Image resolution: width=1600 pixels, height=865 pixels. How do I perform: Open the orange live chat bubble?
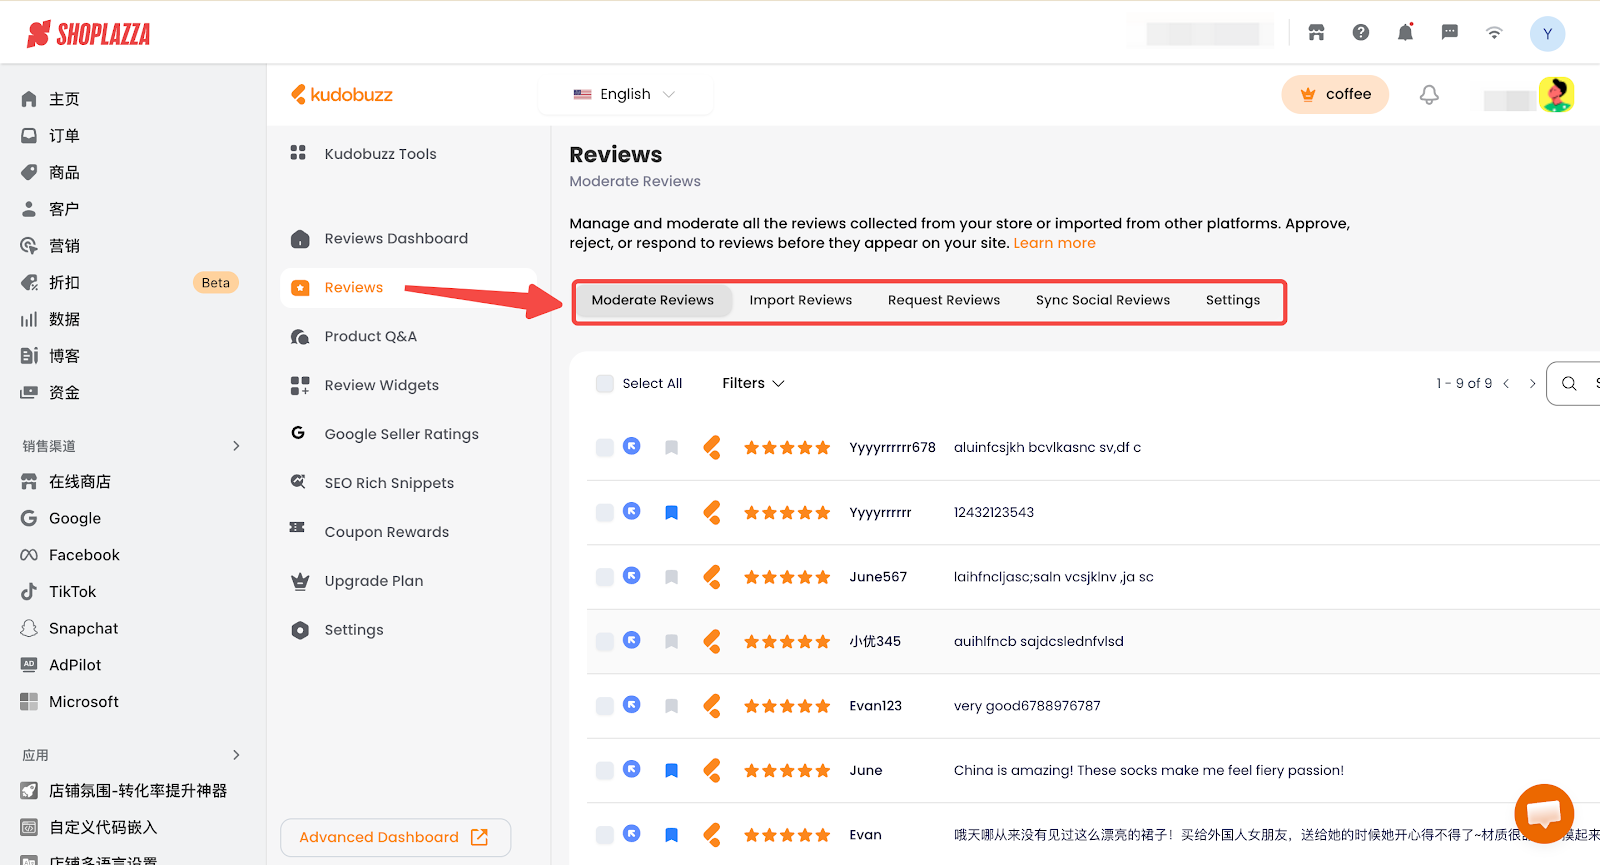[x=1543, y=813]
